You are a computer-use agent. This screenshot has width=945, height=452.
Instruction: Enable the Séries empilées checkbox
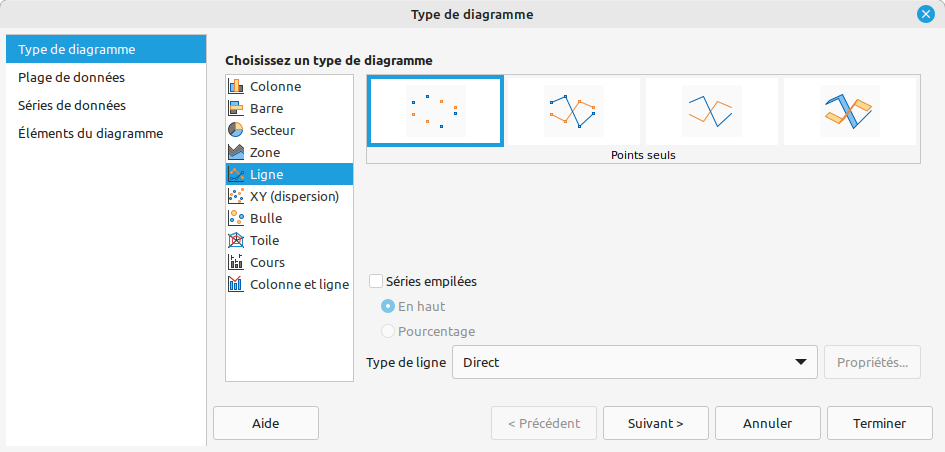coord(376,282)
